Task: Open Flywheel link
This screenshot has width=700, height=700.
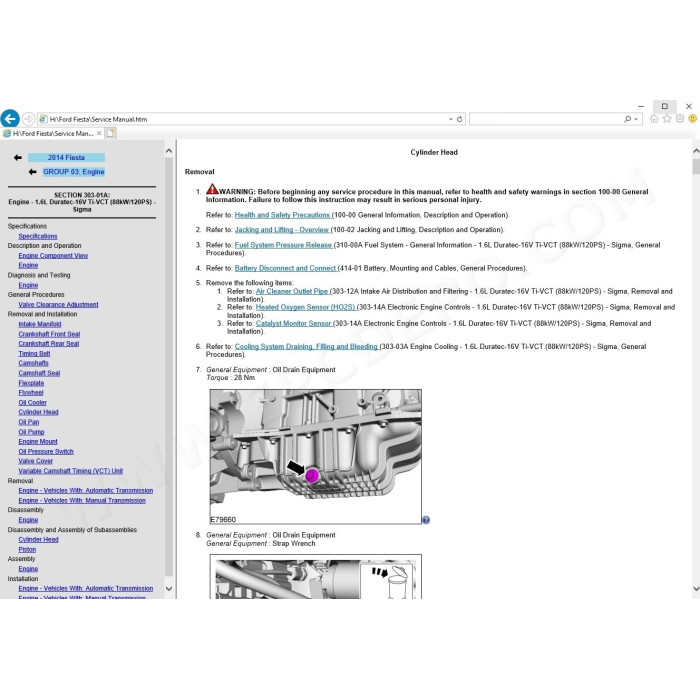Action: [x=31, y=393]
